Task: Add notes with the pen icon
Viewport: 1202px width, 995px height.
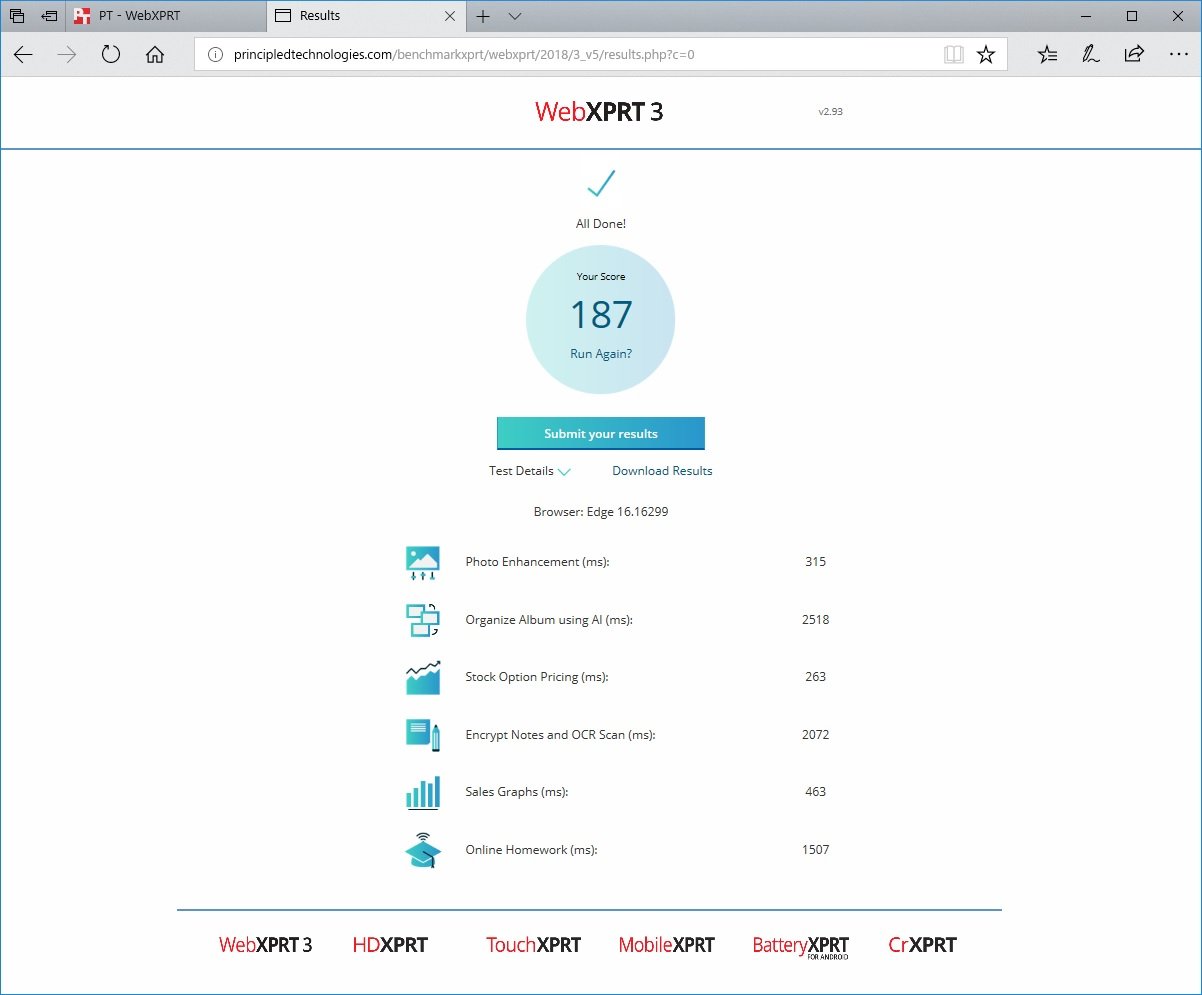Action: pyautogui.click(x=1091, y=55)
